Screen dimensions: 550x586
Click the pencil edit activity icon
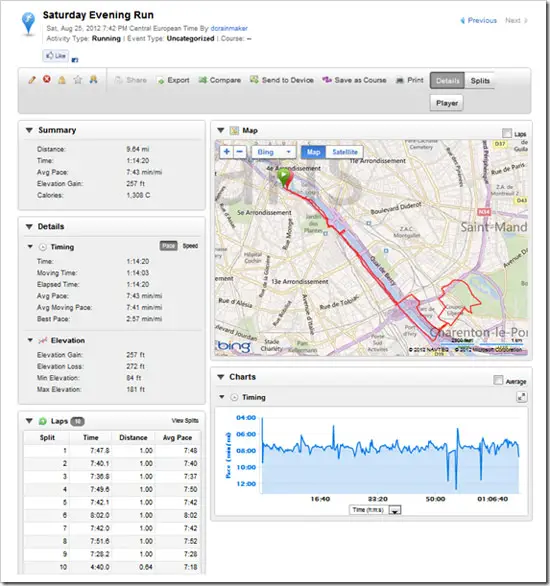[x=32, y=80]
